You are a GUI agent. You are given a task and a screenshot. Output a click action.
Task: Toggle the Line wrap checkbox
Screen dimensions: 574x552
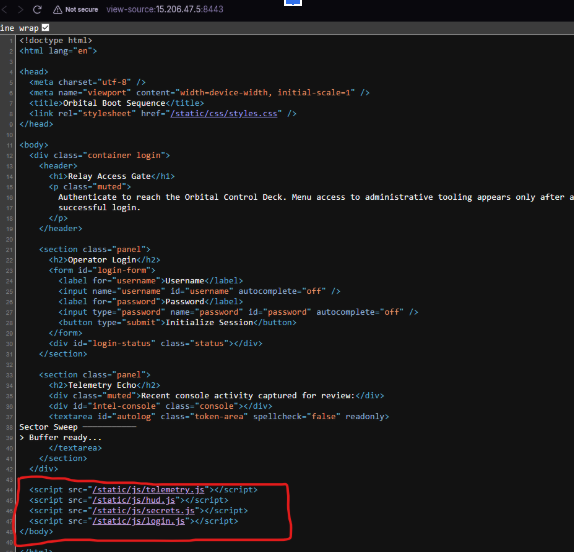click(45, 27)
